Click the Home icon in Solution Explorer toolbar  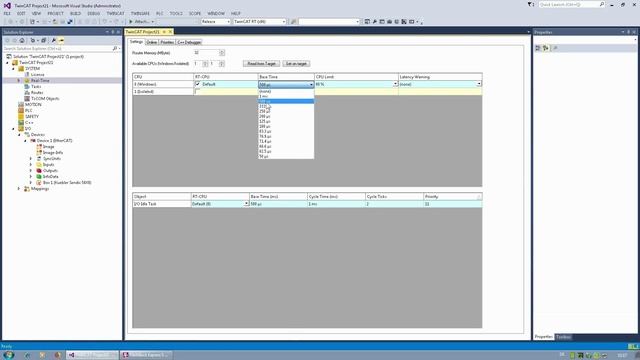22,40
